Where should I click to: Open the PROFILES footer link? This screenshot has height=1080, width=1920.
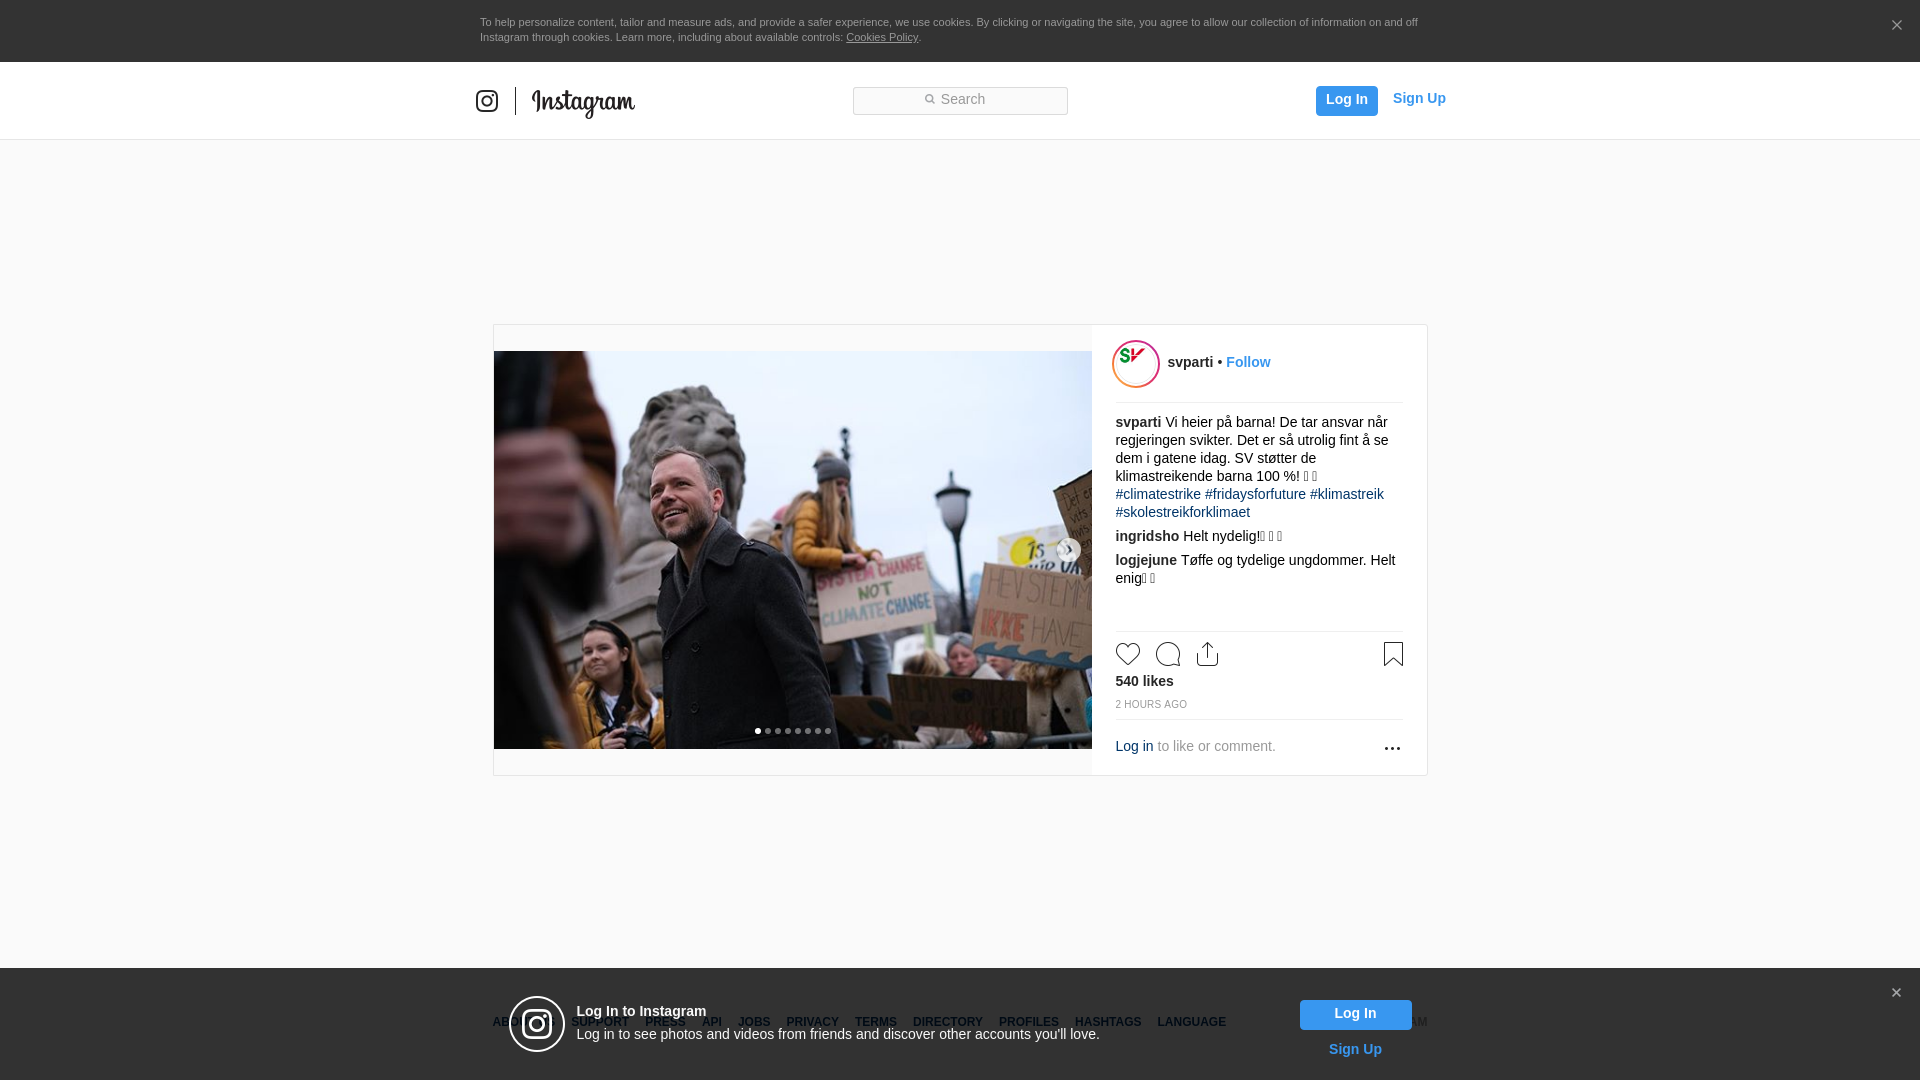click(1028, 1022)
